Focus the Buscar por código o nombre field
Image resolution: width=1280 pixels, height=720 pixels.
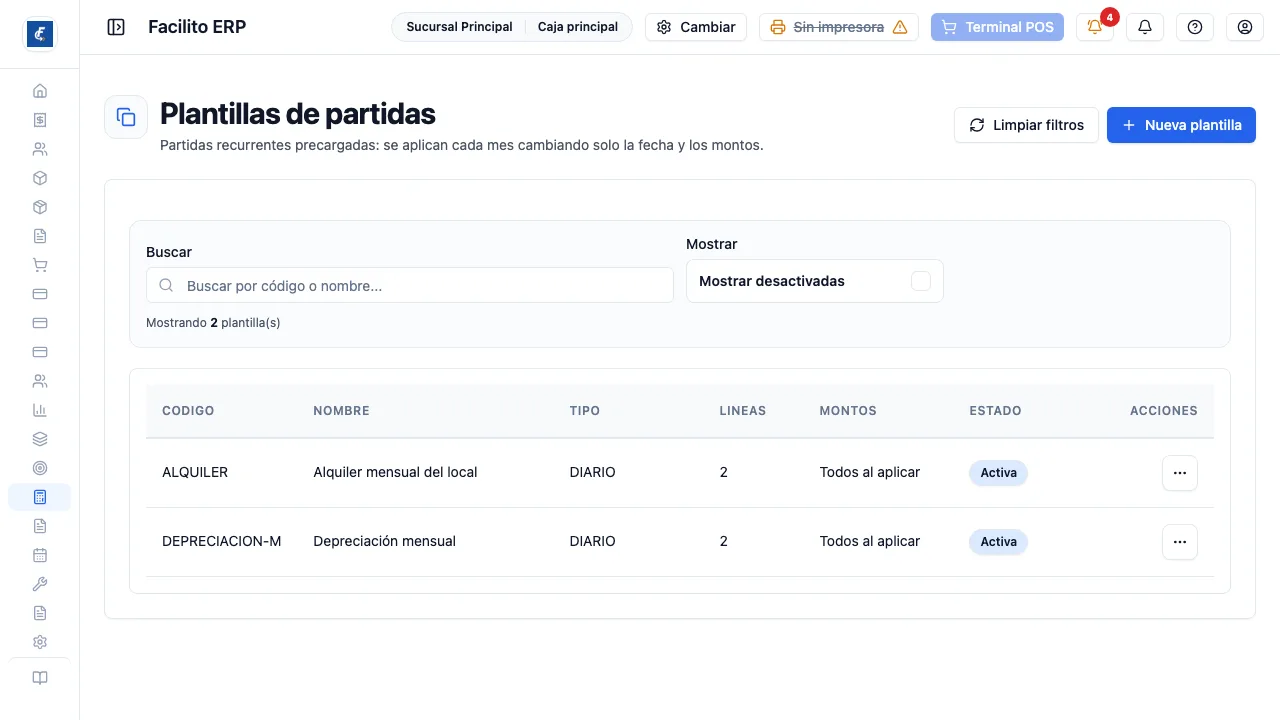tap(410, 285)
